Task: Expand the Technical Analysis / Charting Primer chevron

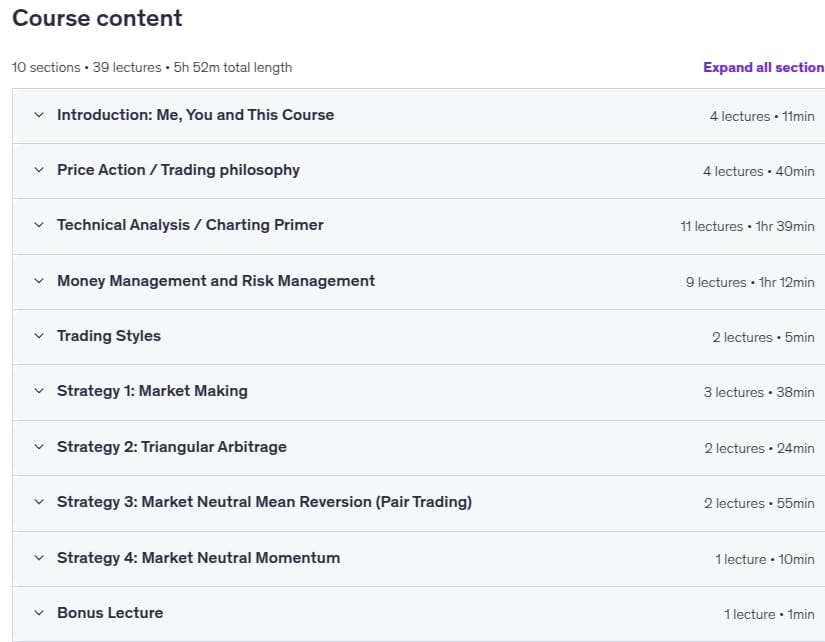Action: [x=39, y=225]
